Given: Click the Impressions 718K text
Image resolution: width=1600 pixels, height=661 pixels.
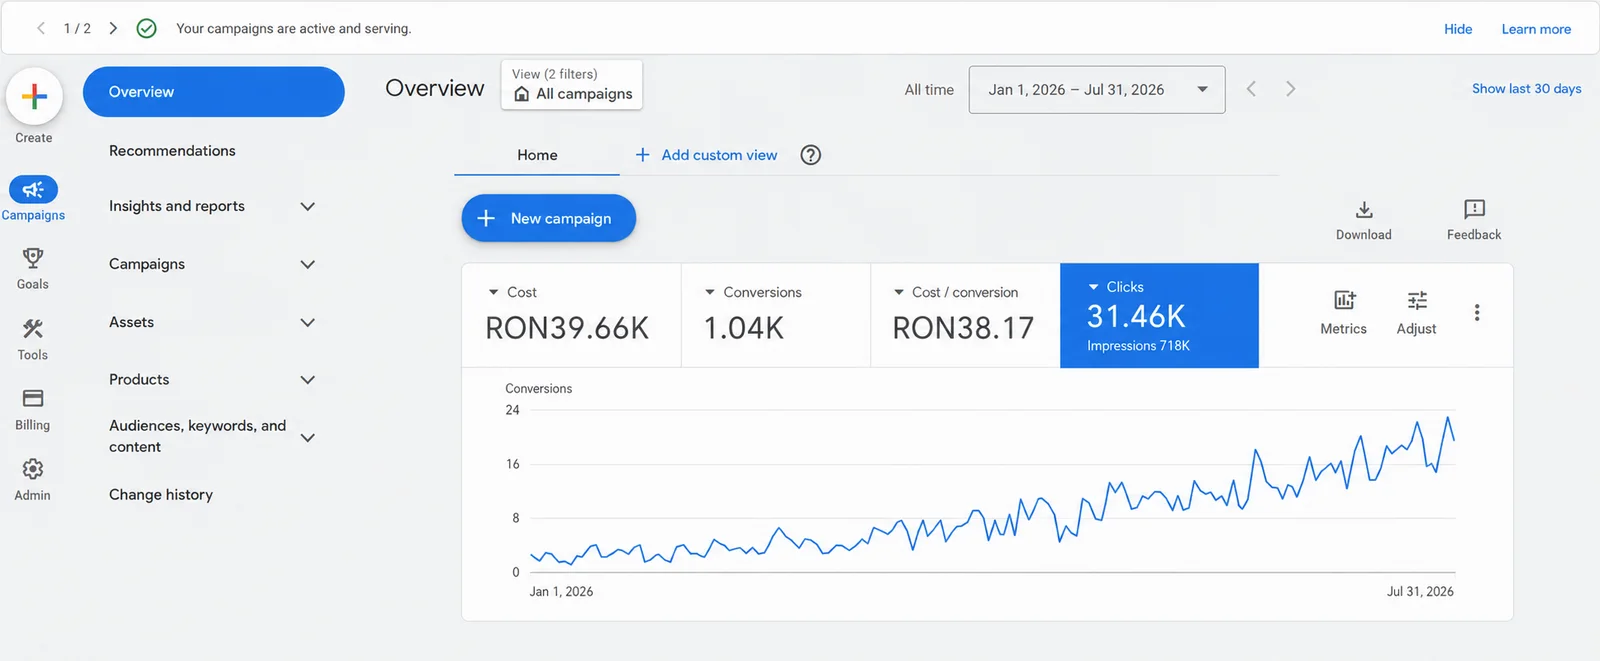Looking at the screenshot, I should (1138, 346).
